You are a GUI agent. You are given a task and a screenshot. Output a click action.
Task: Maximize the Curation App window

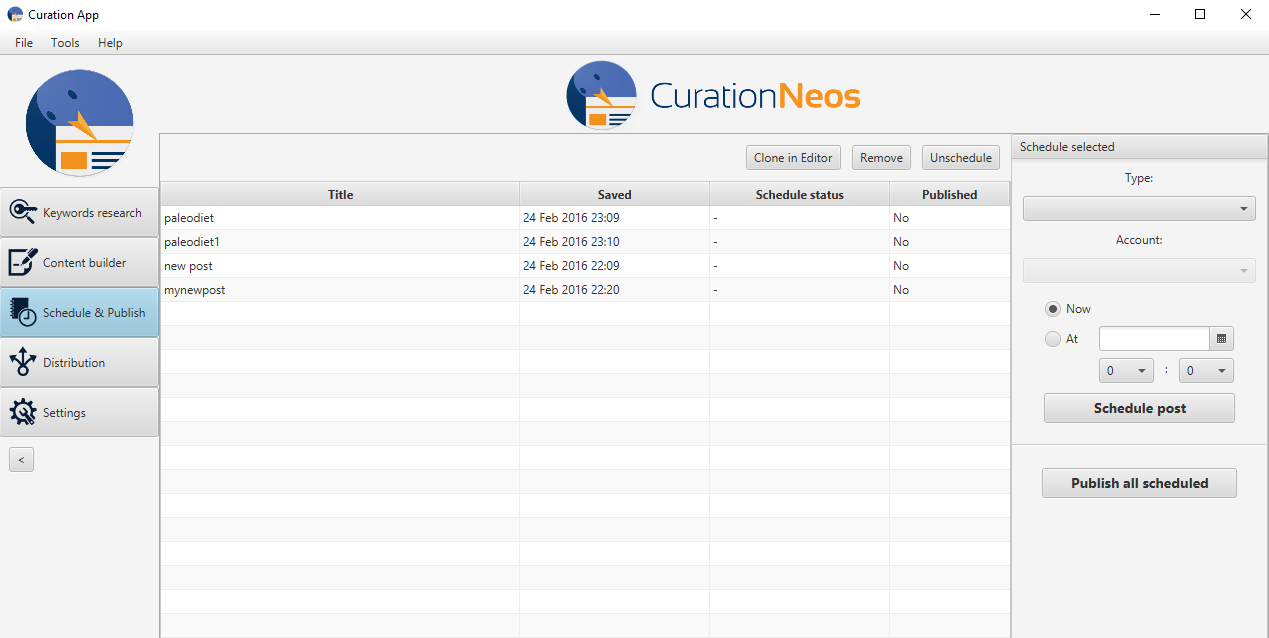click(x=1200, y=14)
